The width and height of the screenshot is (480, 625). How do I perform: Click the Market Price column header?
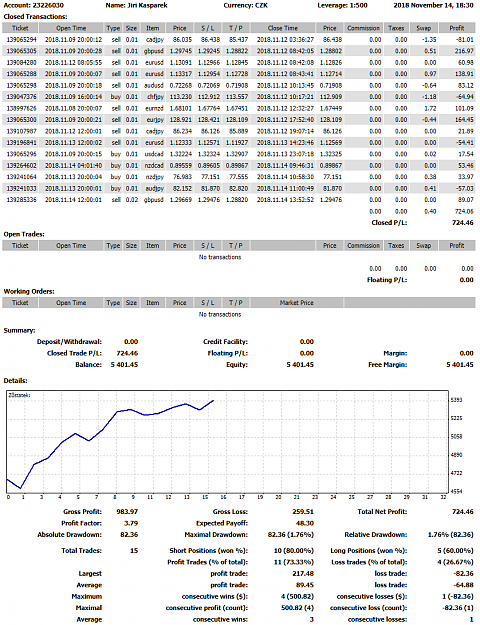point(297,303)
